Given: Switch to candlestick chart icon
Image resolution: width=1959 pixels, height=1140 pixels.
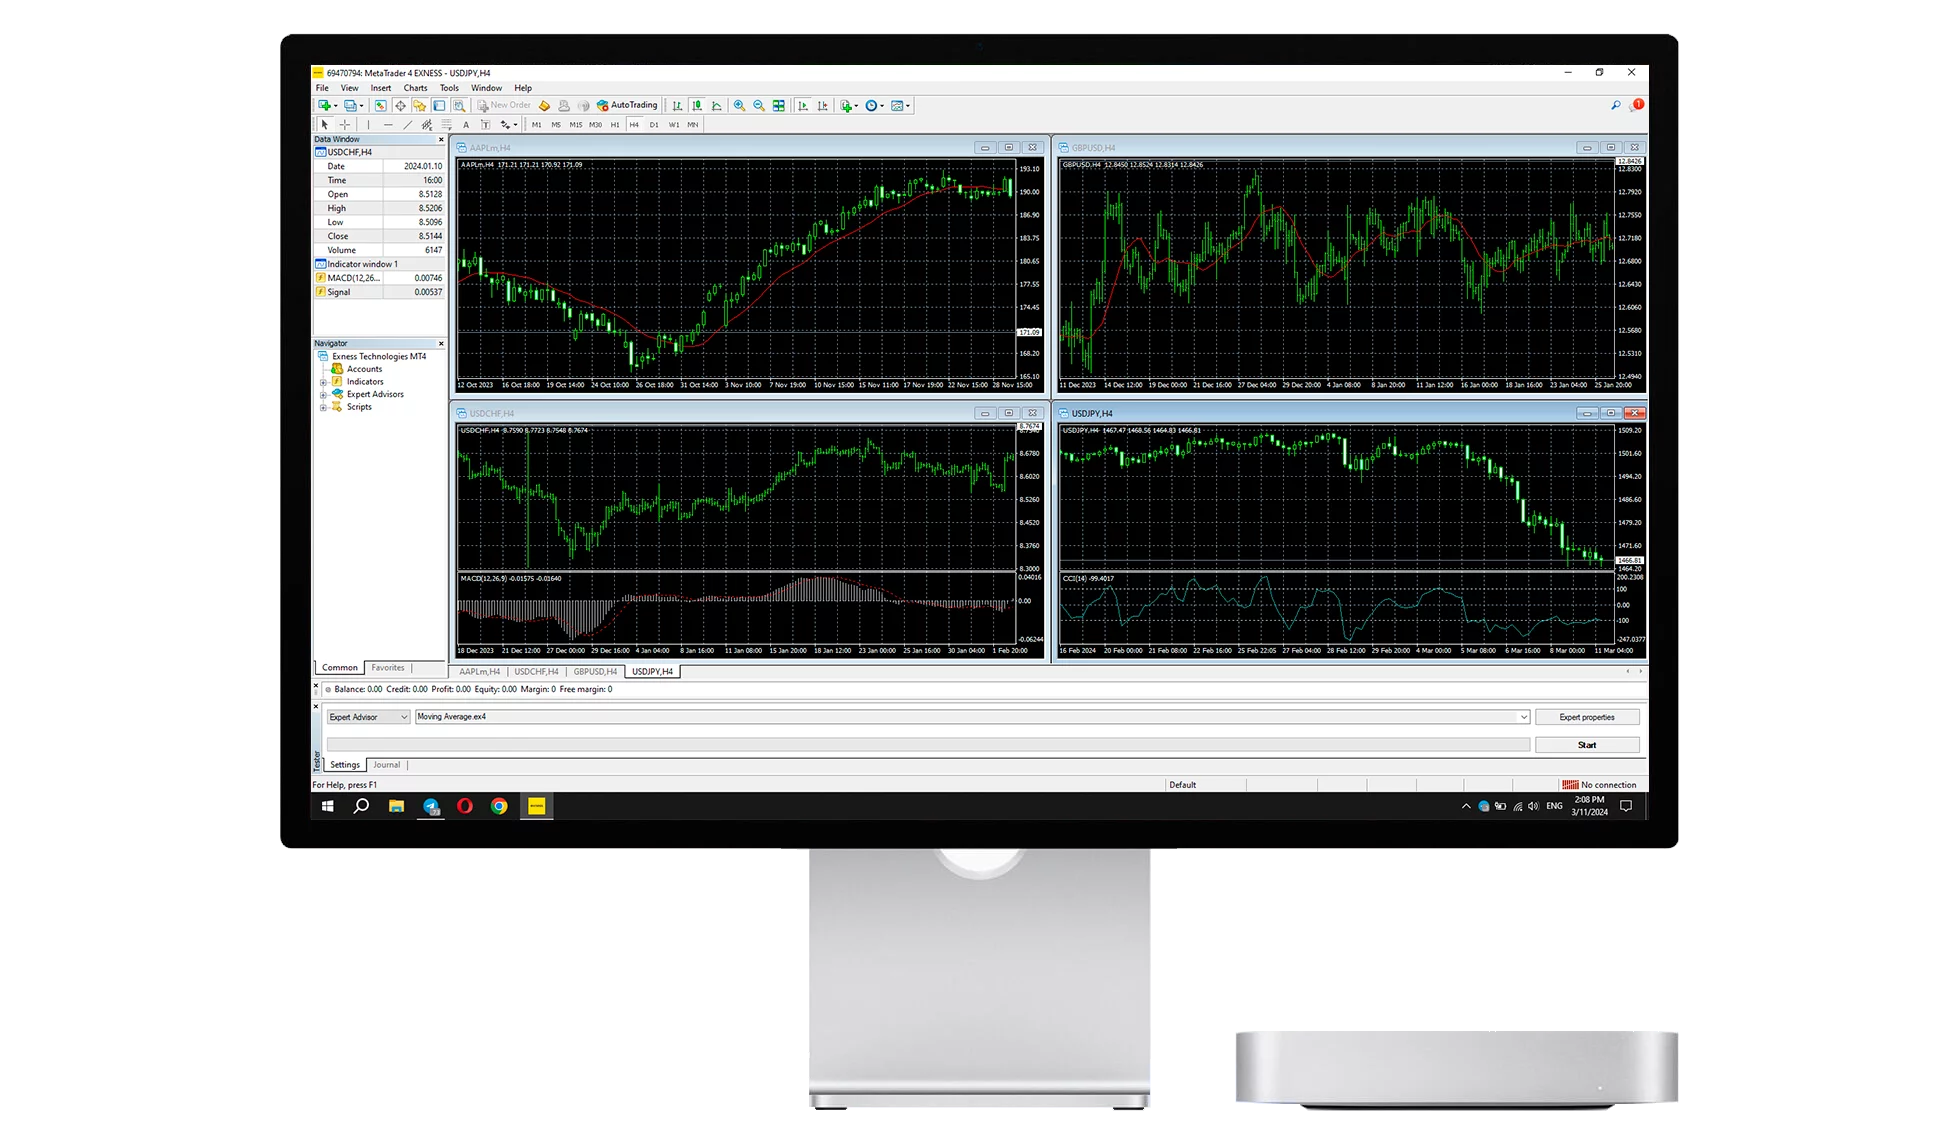Looking at the screenshot, I should [697, 105].
